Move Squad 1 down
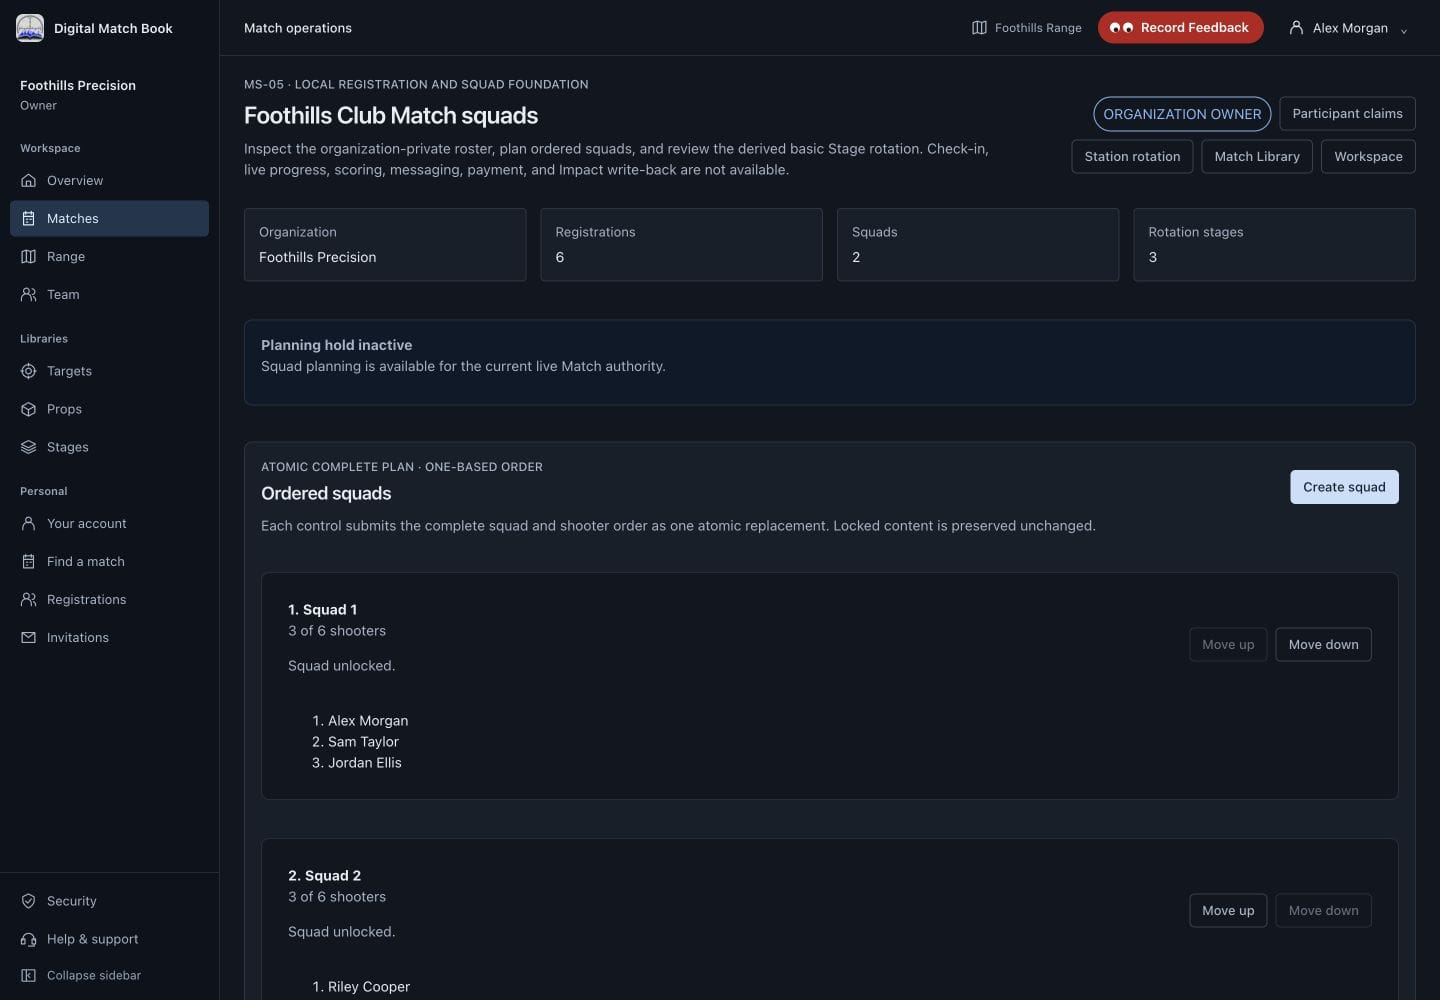This screenshot has width=1440, height=1000. tap(1323, 645)
